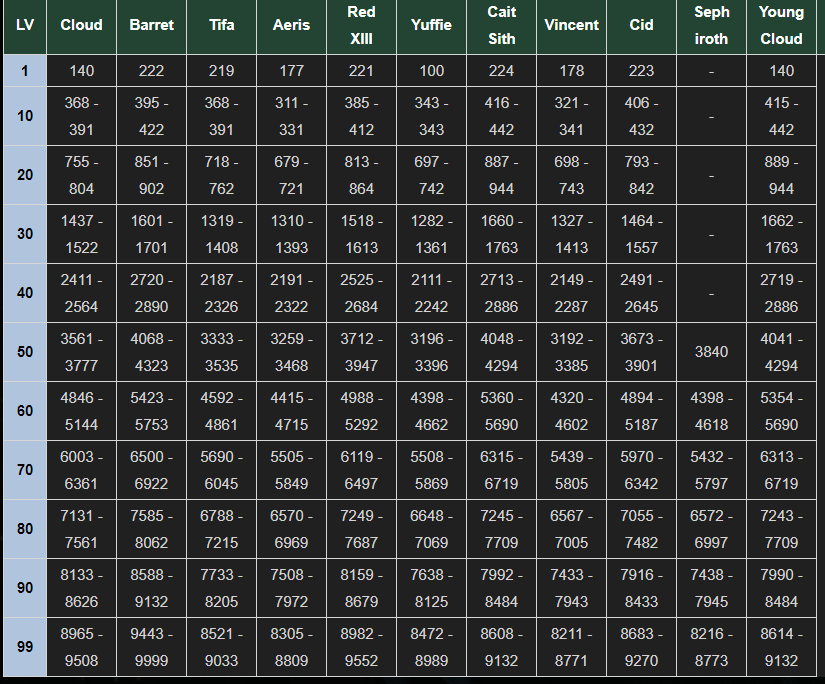
Task: Click Yuffie's level 1 value 100
Action: 431,71
